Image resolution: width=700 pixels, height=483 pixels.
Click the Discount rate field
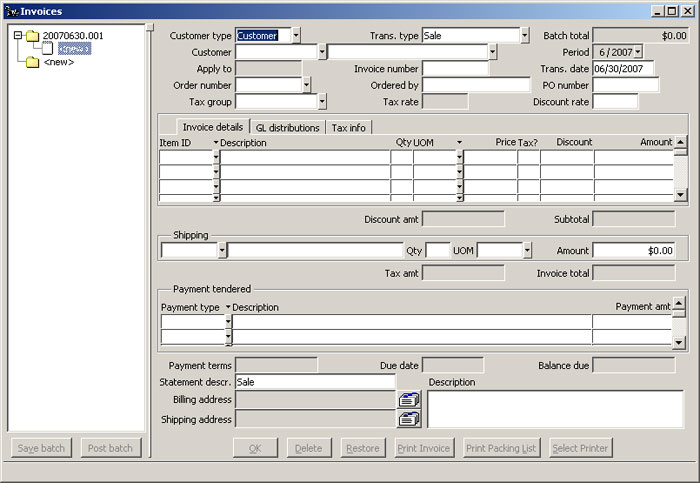(615, 101)
